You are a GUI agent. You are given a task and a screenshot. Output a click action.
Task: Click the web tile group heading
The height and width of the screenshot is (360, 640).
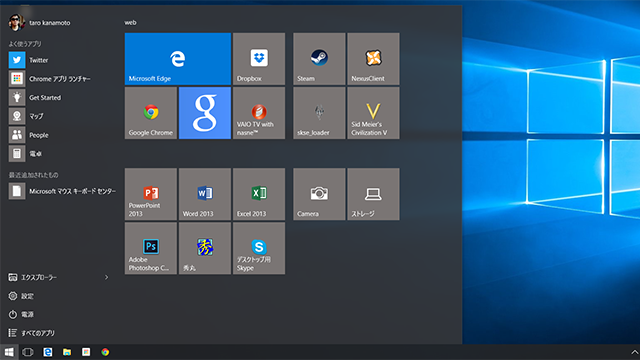click(x=131, y=22)
